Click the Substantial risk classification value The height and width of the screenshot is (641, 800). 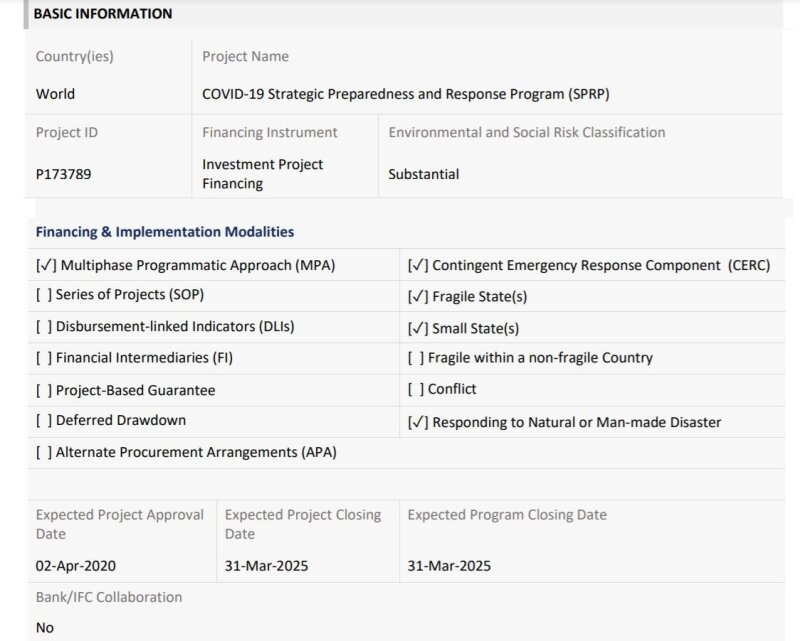coord(423,174)
